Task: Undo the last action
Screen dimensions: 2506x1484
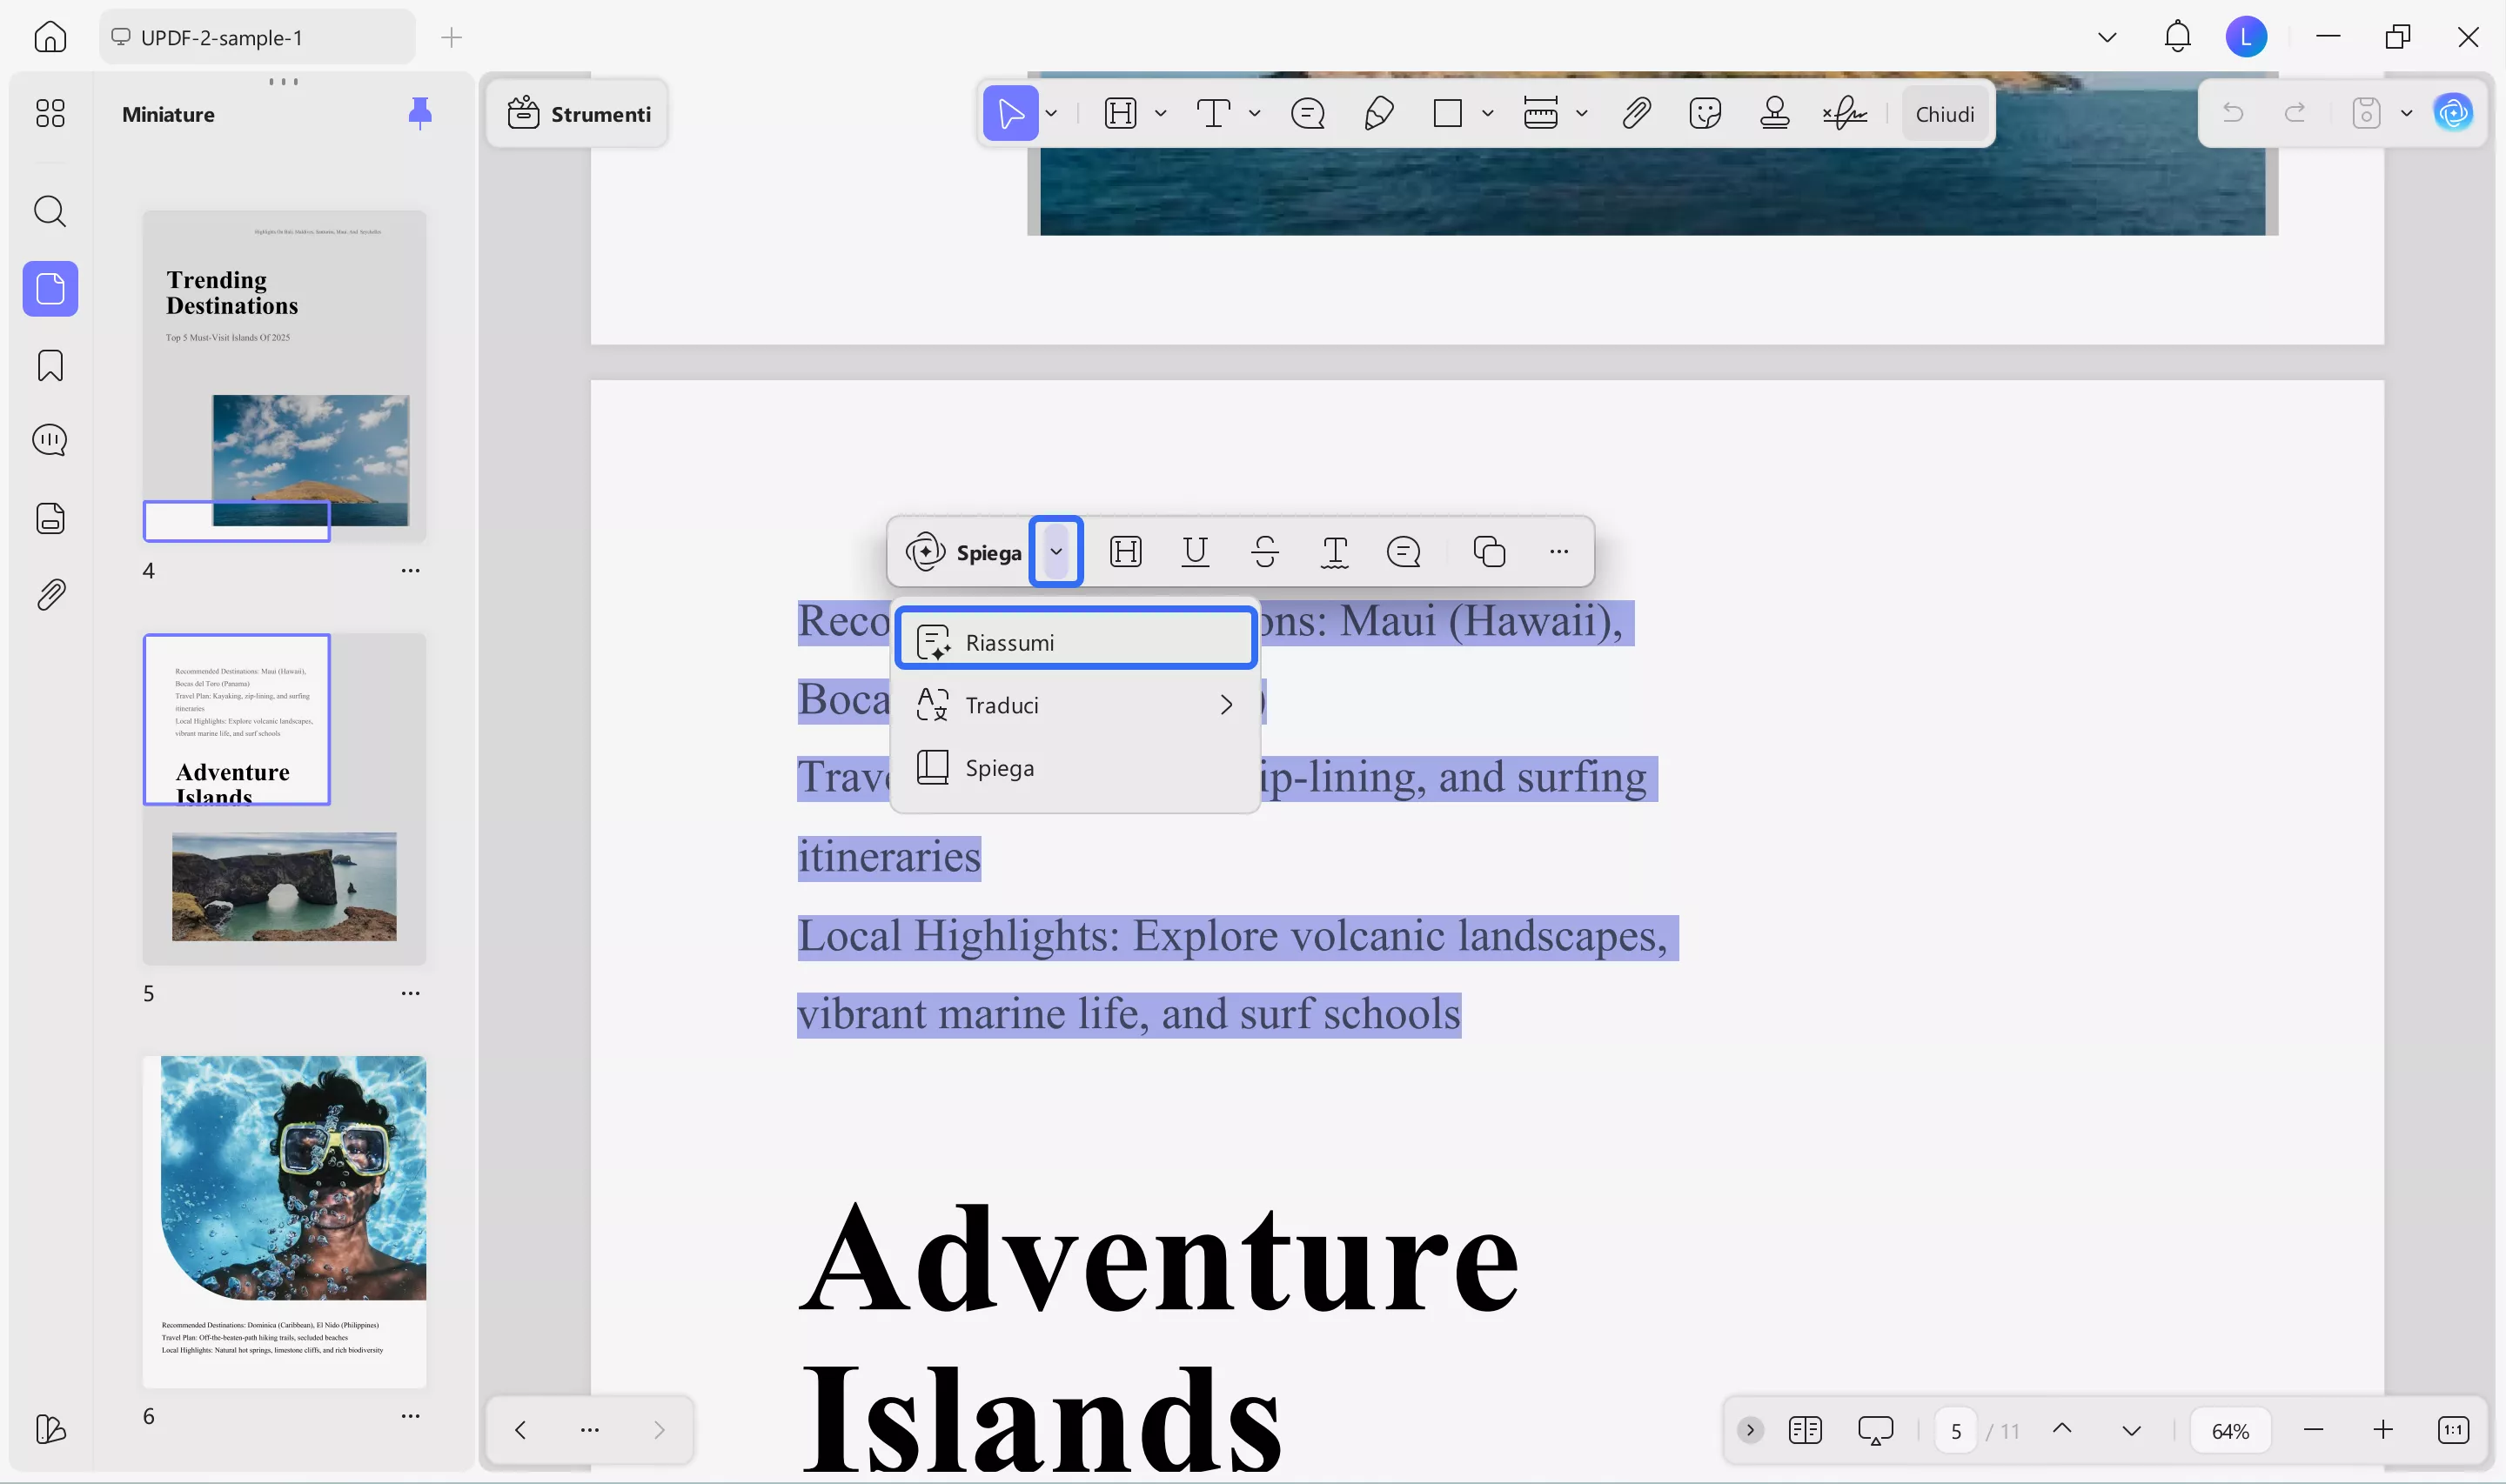Action: point(2234,112)
